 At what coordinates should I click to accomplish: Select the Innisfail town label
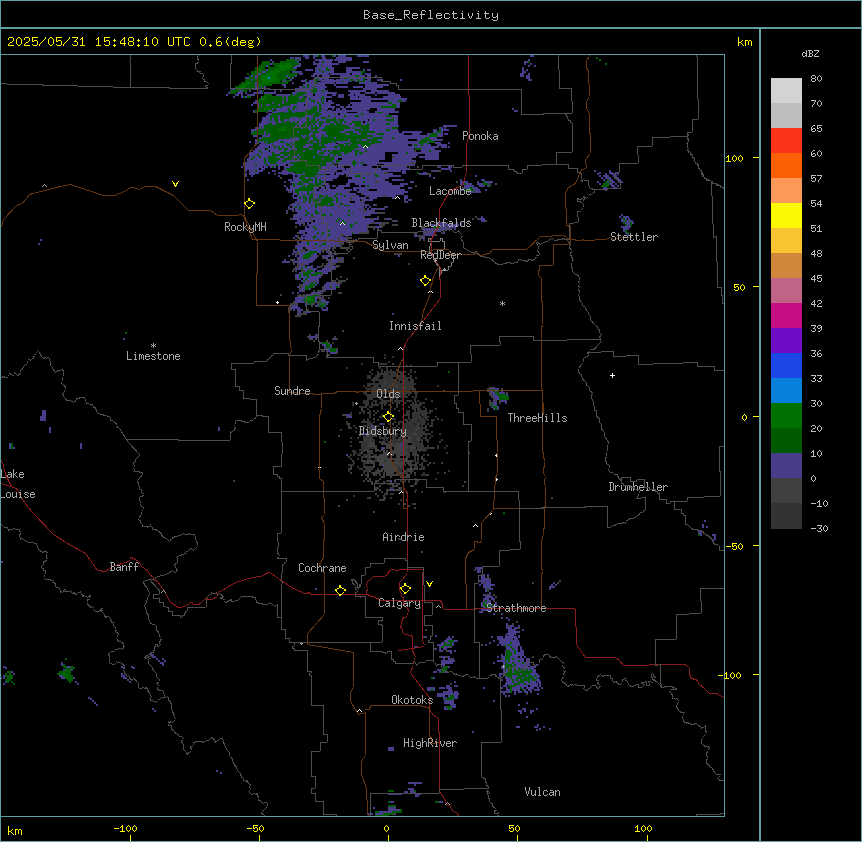coord(415,326)
